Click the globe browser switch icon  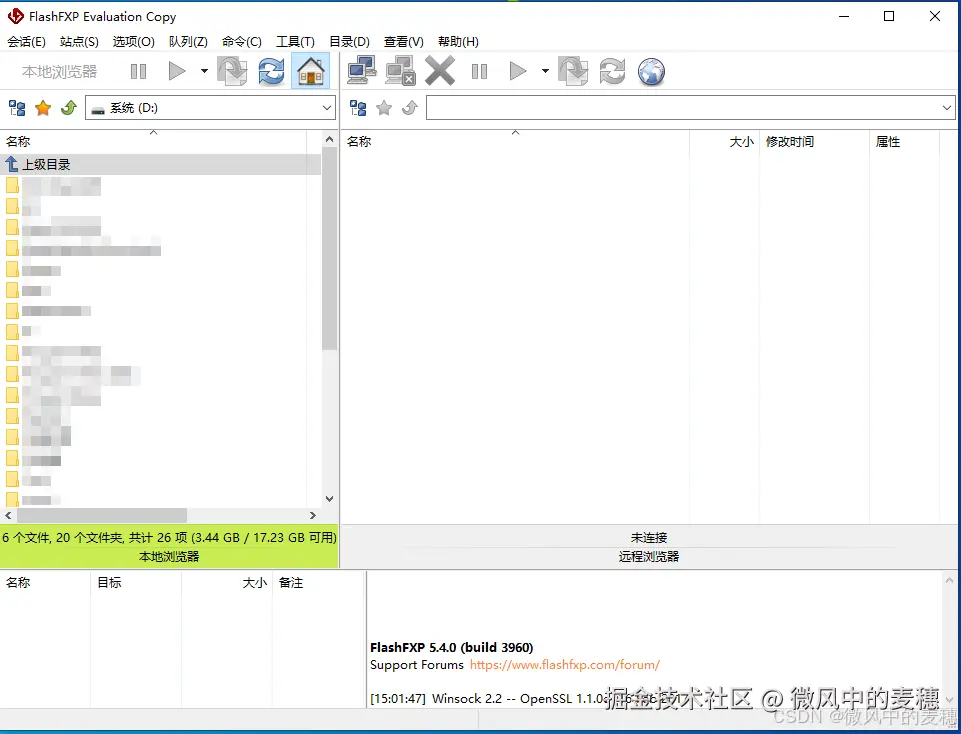(651, 71)
